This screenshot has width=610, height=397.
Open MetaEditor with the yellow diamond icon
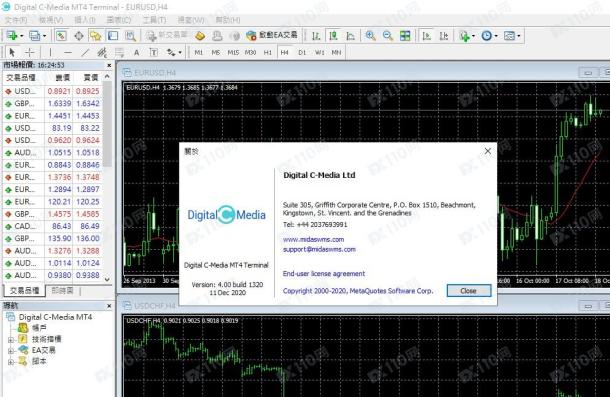tap(200, 36)
